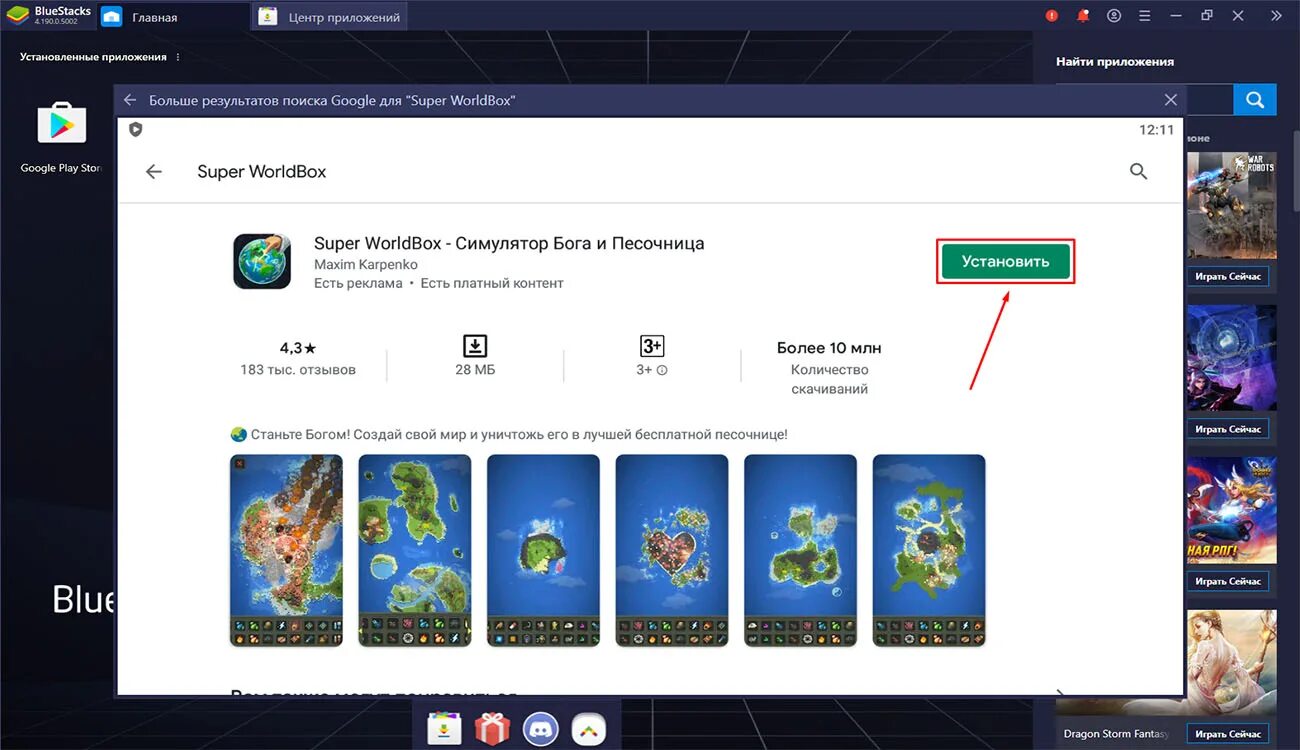Open fifth screenshot thumbnail
The height and width of the screenshot is (750, 1300).
coord(800,551)
